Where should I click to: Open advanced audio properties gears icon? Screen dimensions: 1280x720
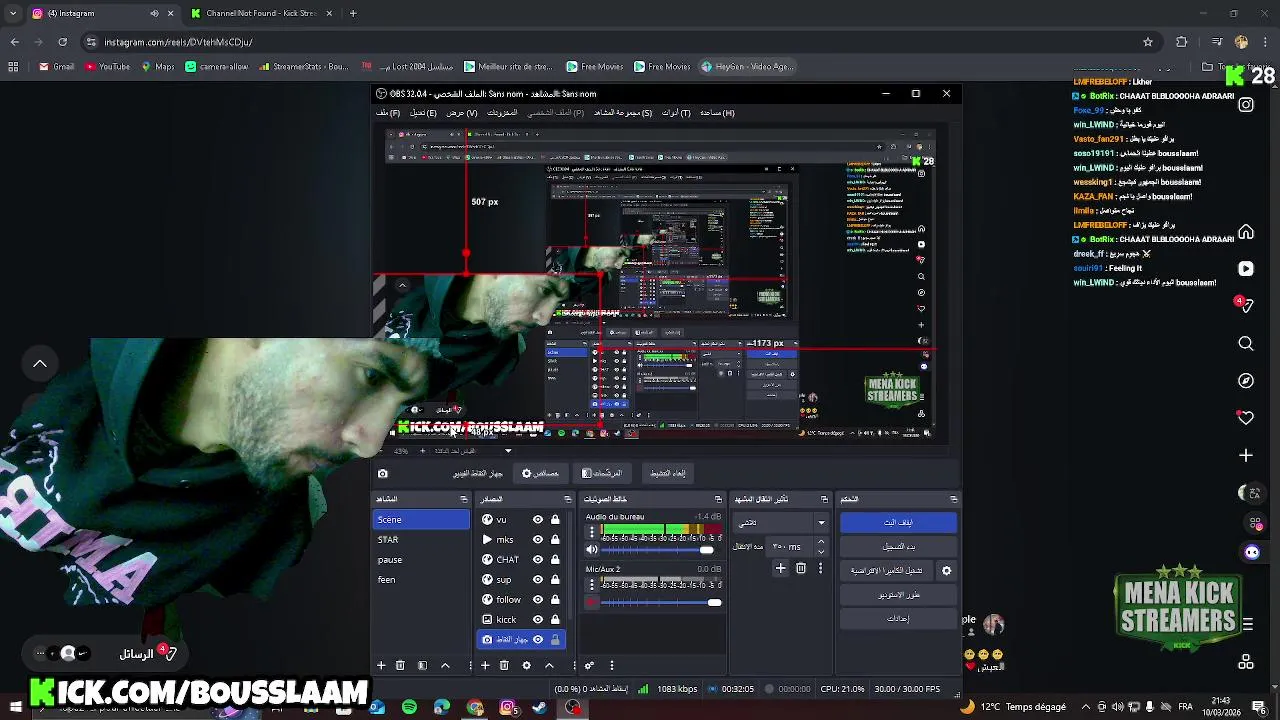pyautogui.click(x=589, y=665)
